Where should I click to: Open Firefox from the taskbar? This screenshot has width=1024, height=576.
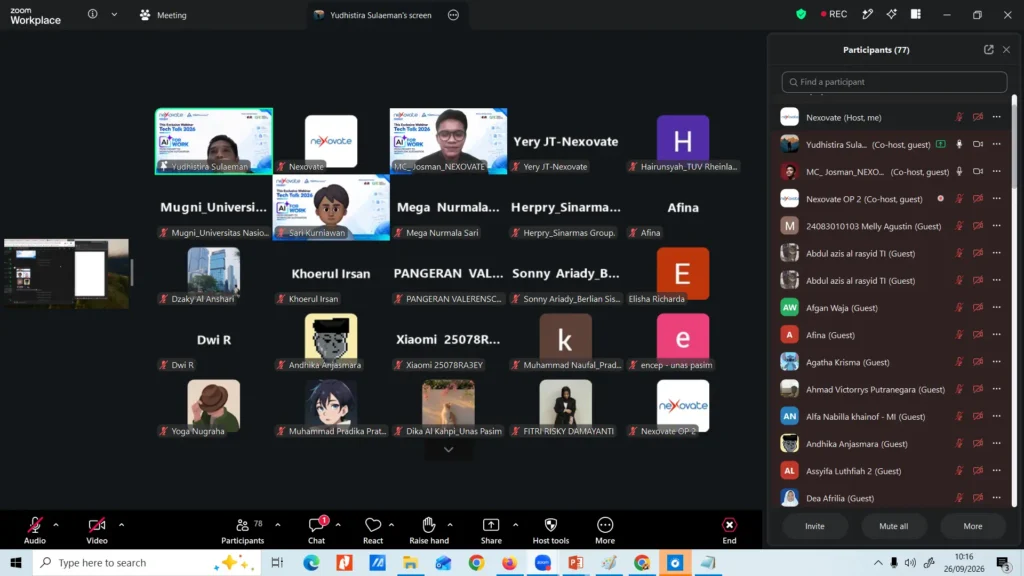tap(509, 562)
